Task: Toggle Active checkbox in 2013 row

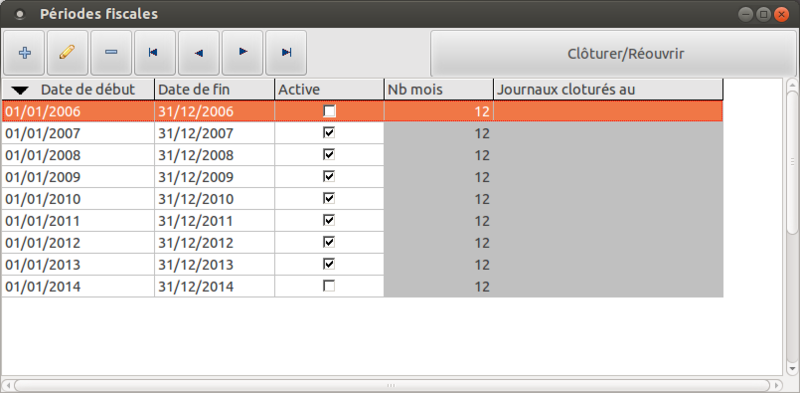Action: 330,264
